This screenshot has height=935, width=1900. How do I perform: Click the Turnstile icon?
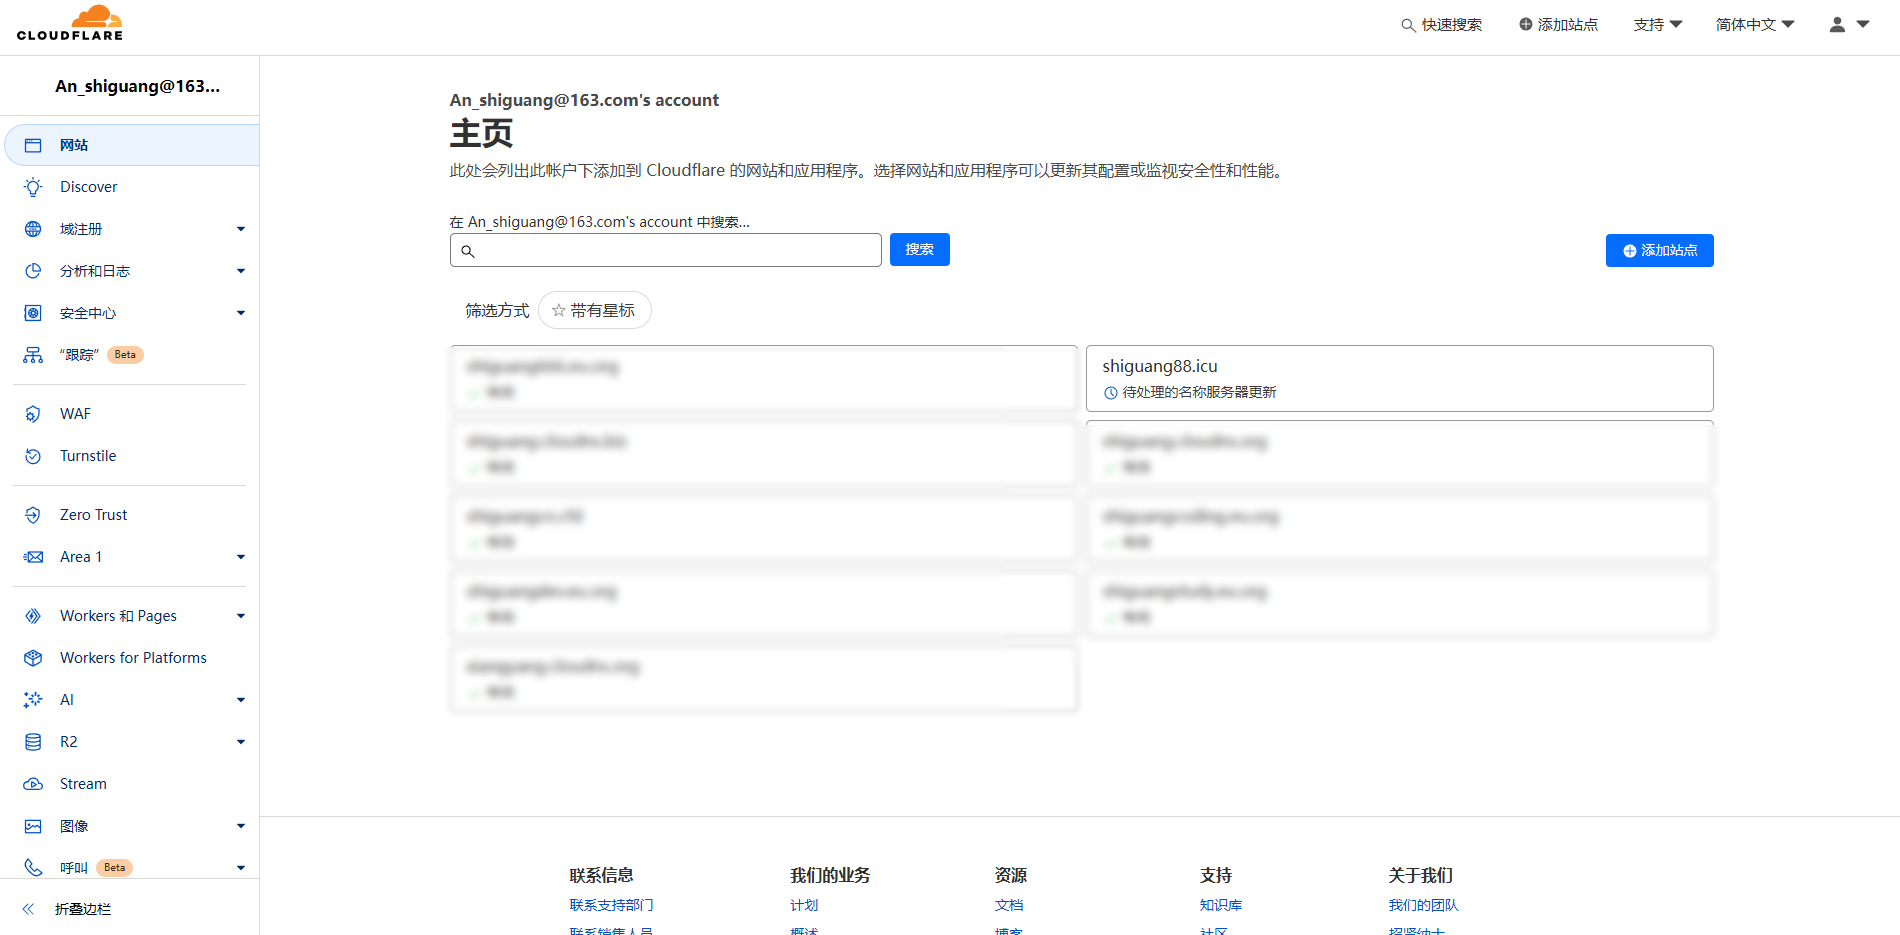(x=33, y=456)
